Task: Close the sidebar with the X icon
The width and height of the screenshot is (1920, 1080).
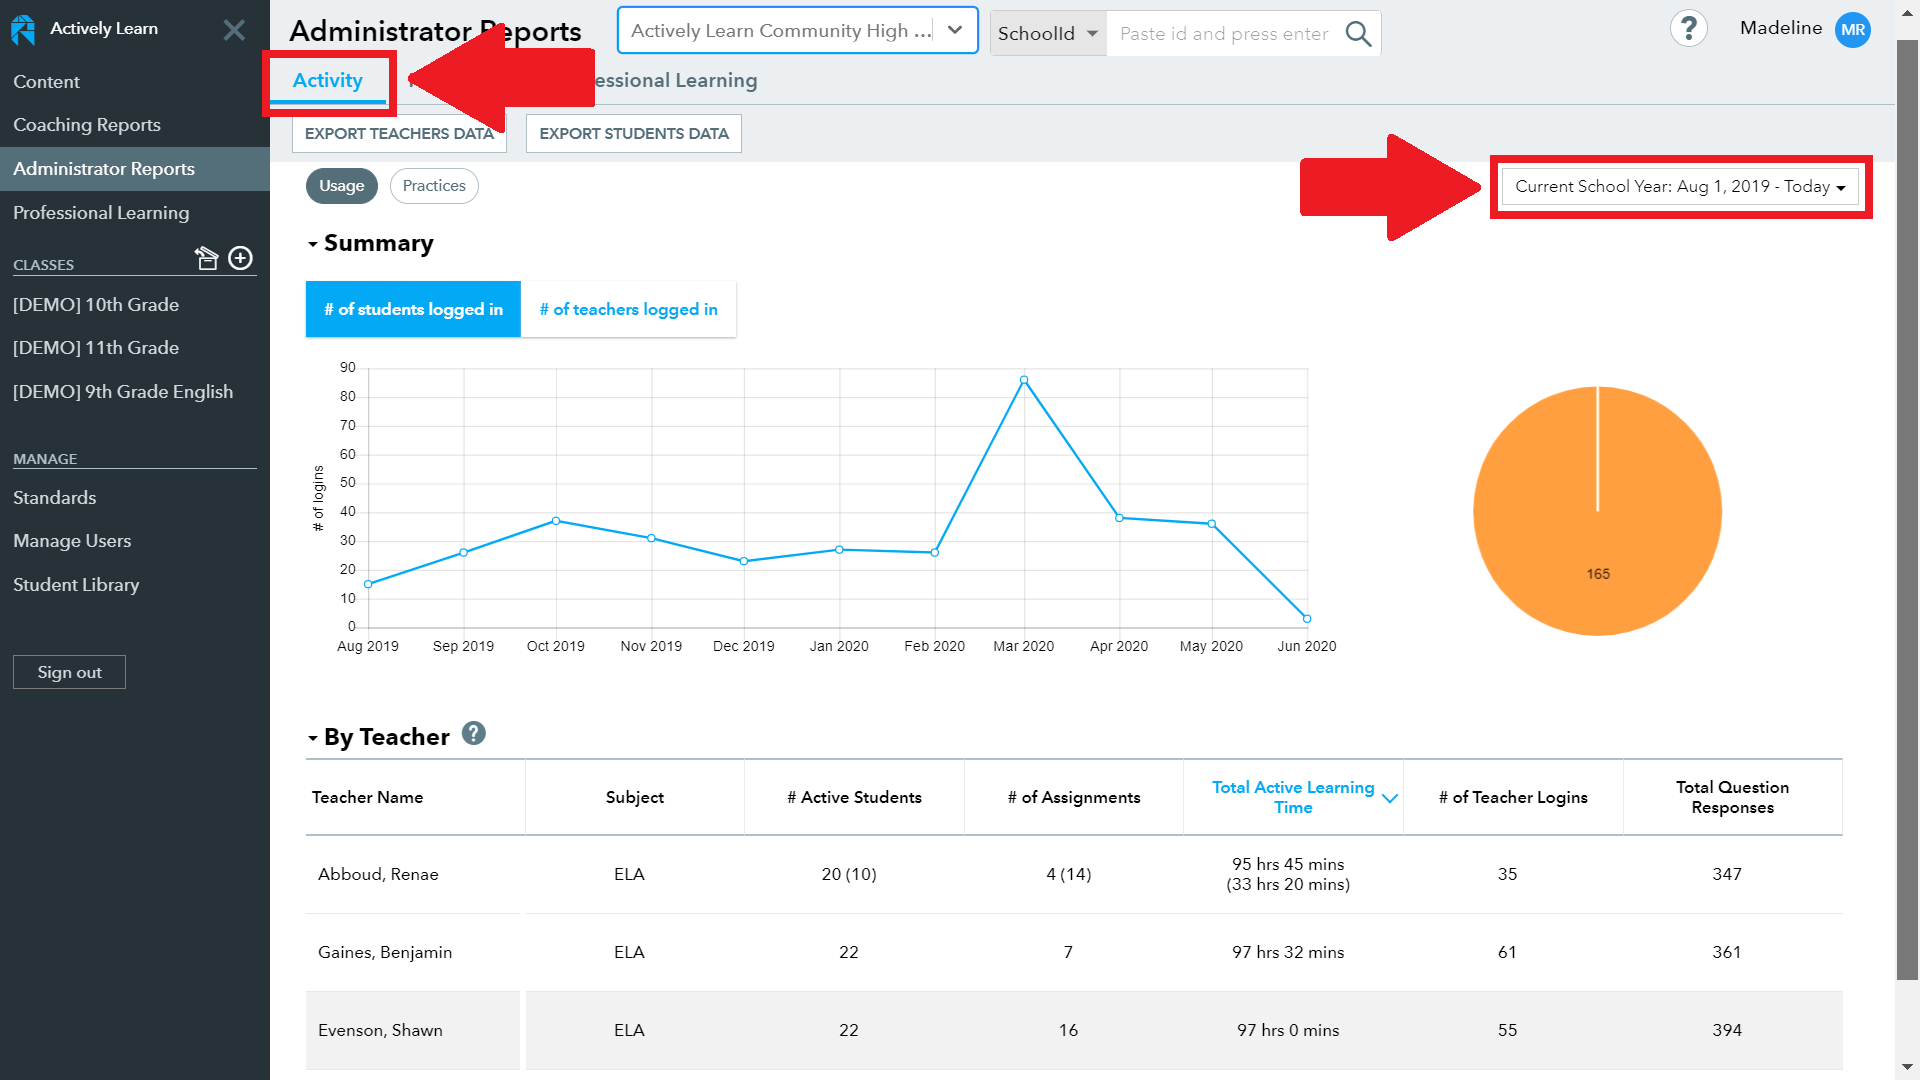Action: coord(233,29)
